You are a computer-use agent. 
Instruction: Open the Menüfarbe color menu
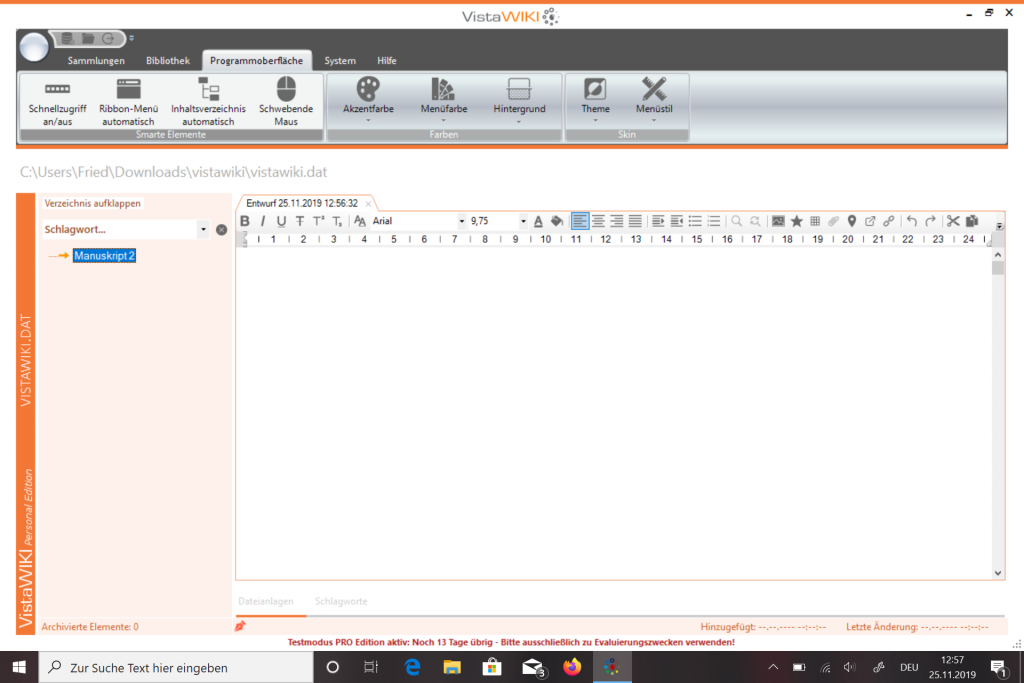[444, 101]
